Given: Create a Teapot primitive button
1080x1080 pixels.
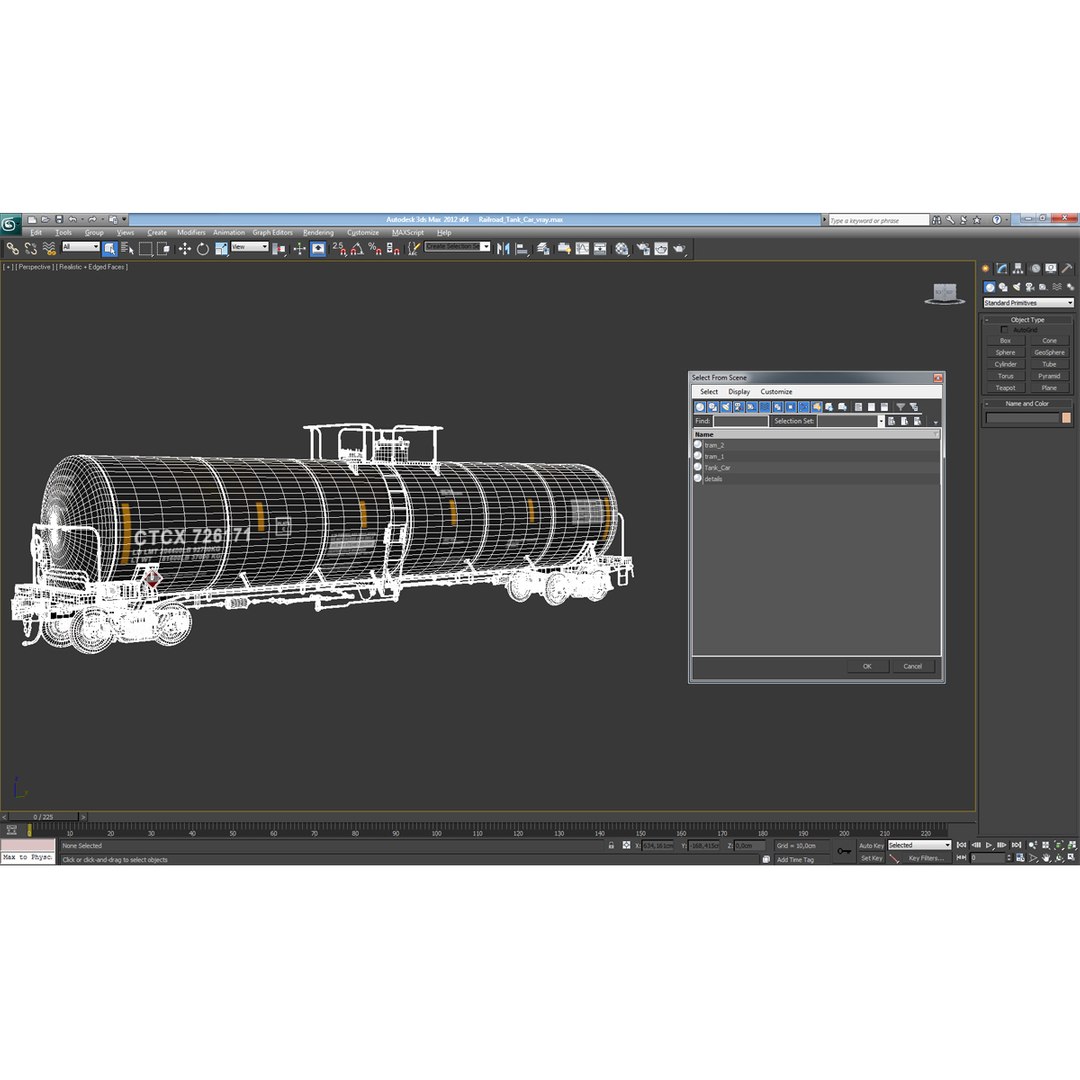Looking at the screenshot, I should 1006,388.
